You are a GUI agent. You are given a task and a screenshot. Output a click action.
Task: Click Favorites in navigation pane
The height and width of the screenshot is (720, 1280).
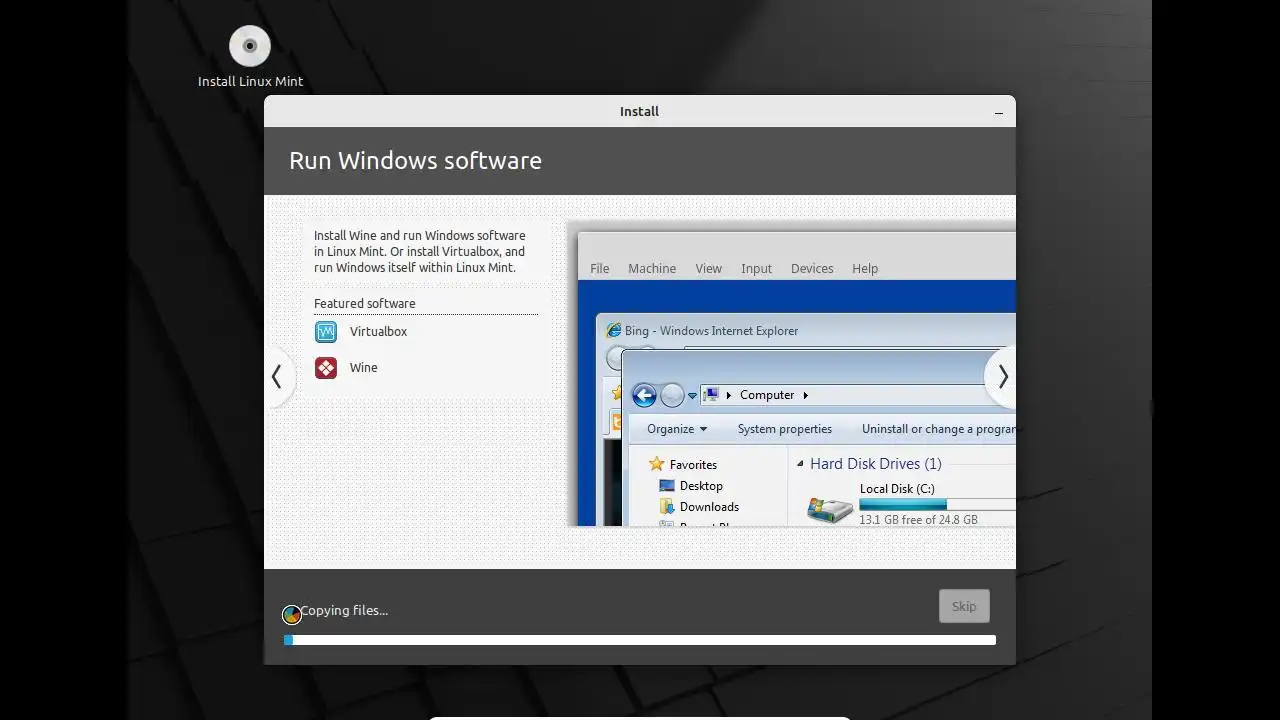point(693,465)
